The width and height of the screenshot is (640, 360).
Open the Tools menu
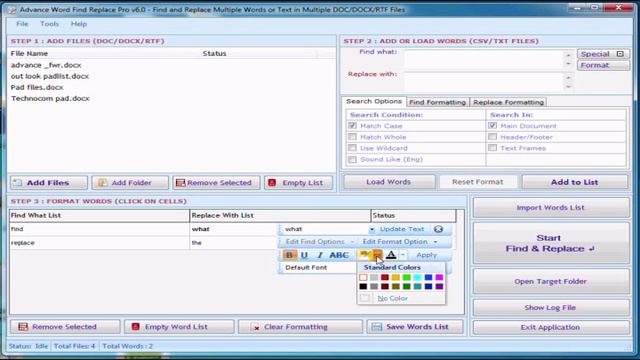pos(49,24)
